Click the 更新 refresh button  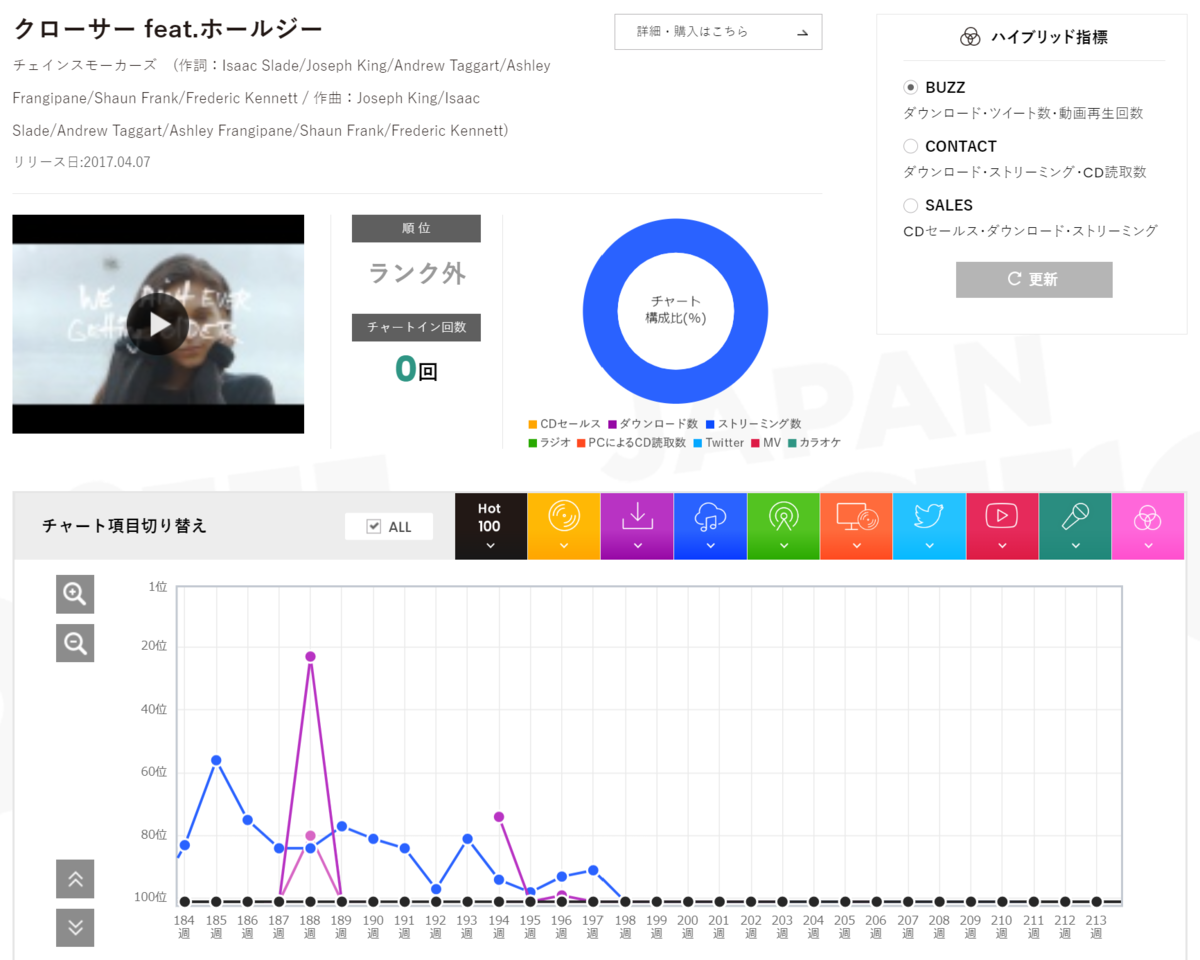[1033, 279]
